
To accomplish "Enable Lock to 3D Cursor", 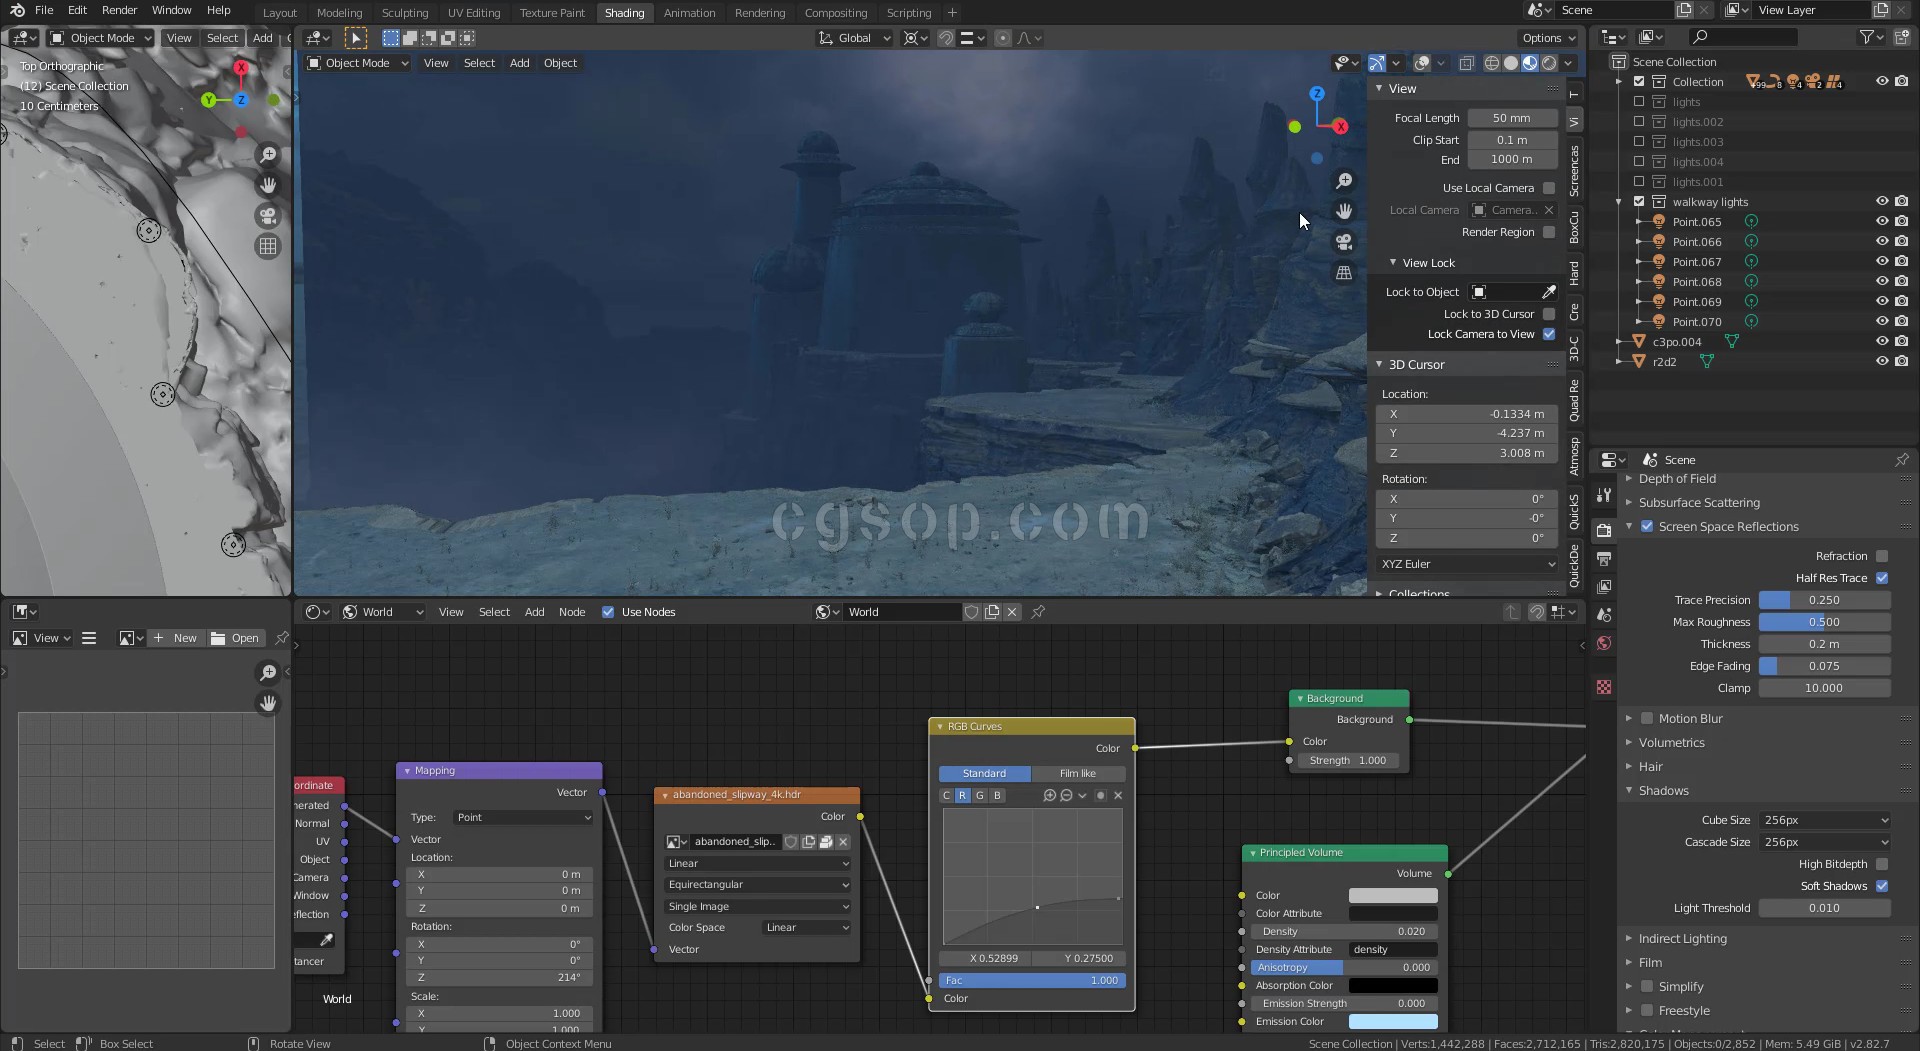I will click(1549, 314).
